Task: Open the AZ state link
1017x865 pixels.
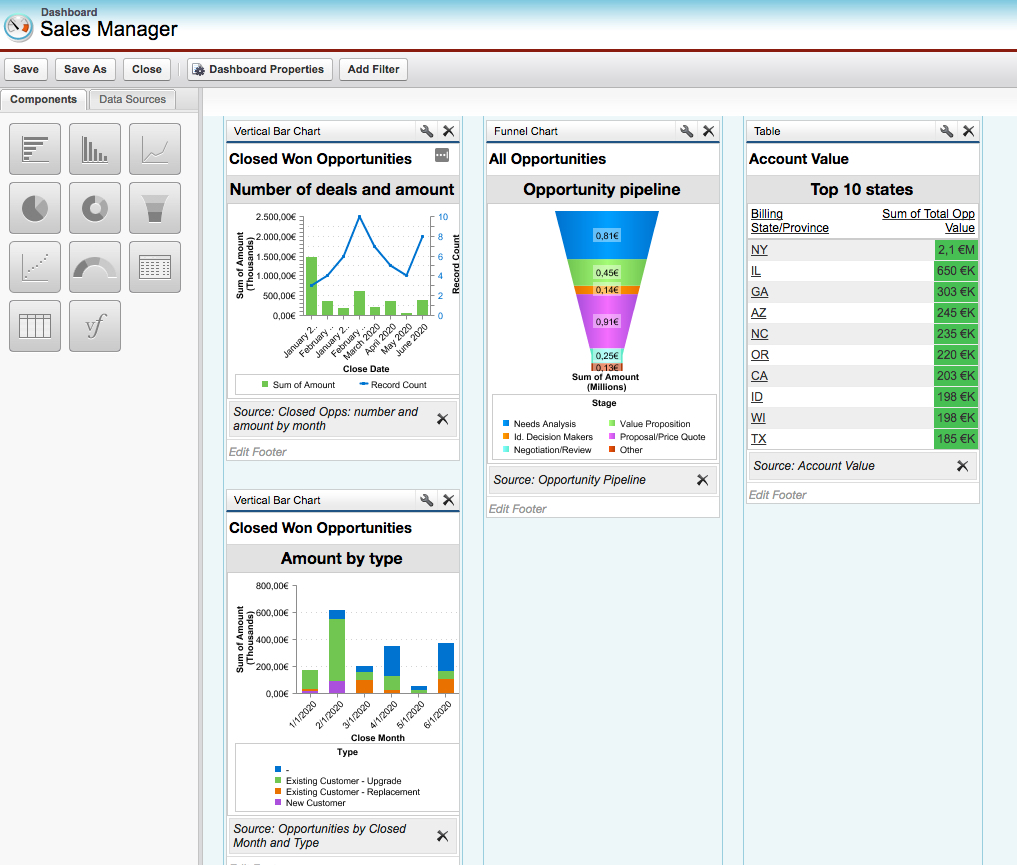Action: [758, 313]
